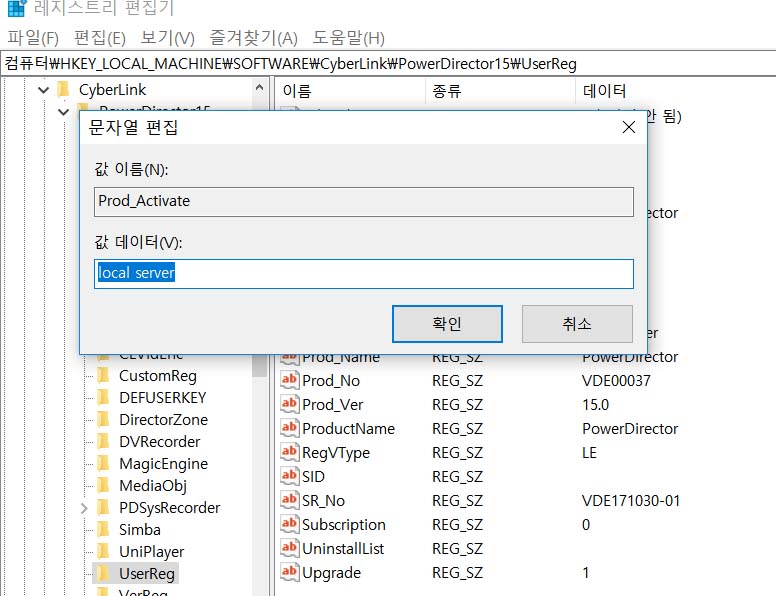Select the Upgrade value name
776x596 pixels.
pos(332,573)
